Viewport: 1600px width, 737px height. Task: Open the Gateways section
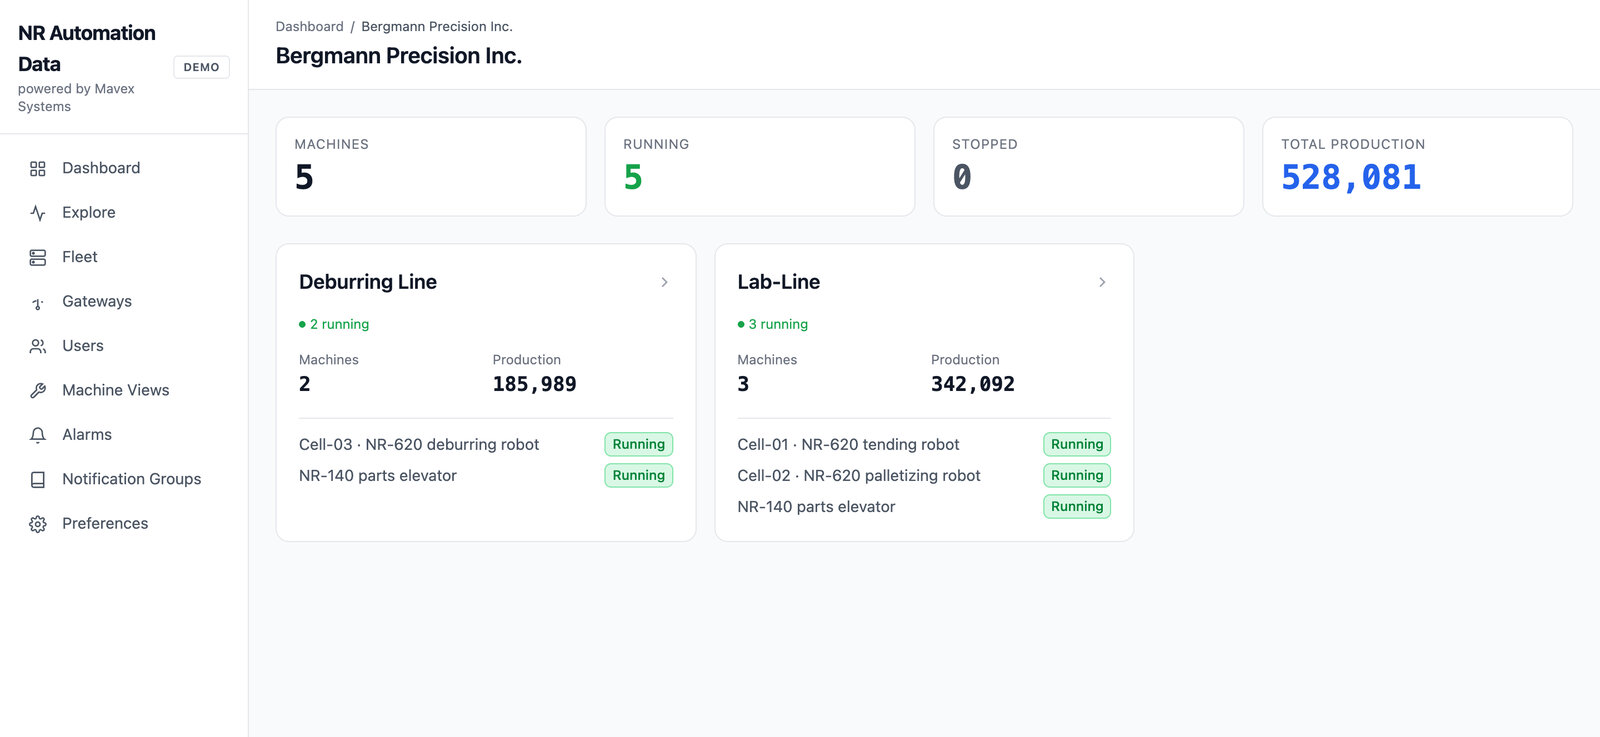pos(124,301)
